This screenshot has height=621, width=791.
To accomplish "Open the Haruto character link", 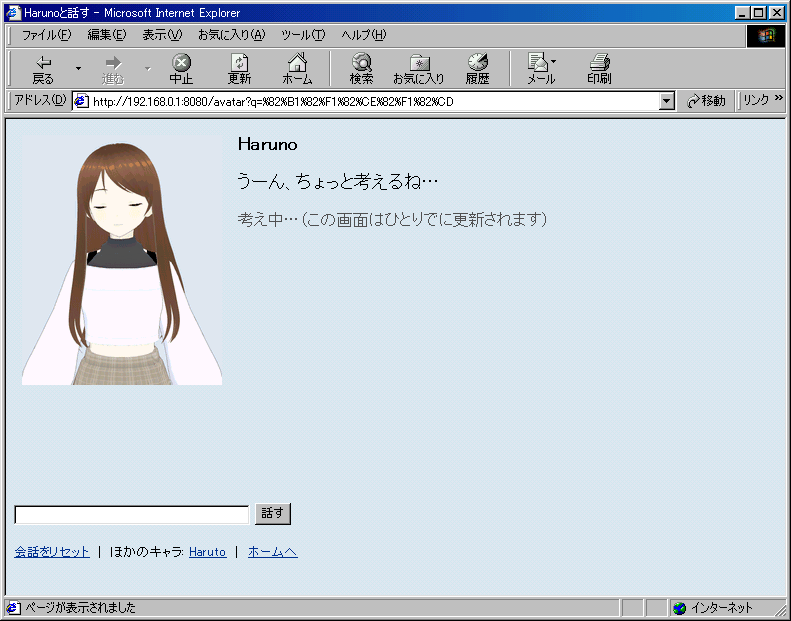I will click(207, 552).
